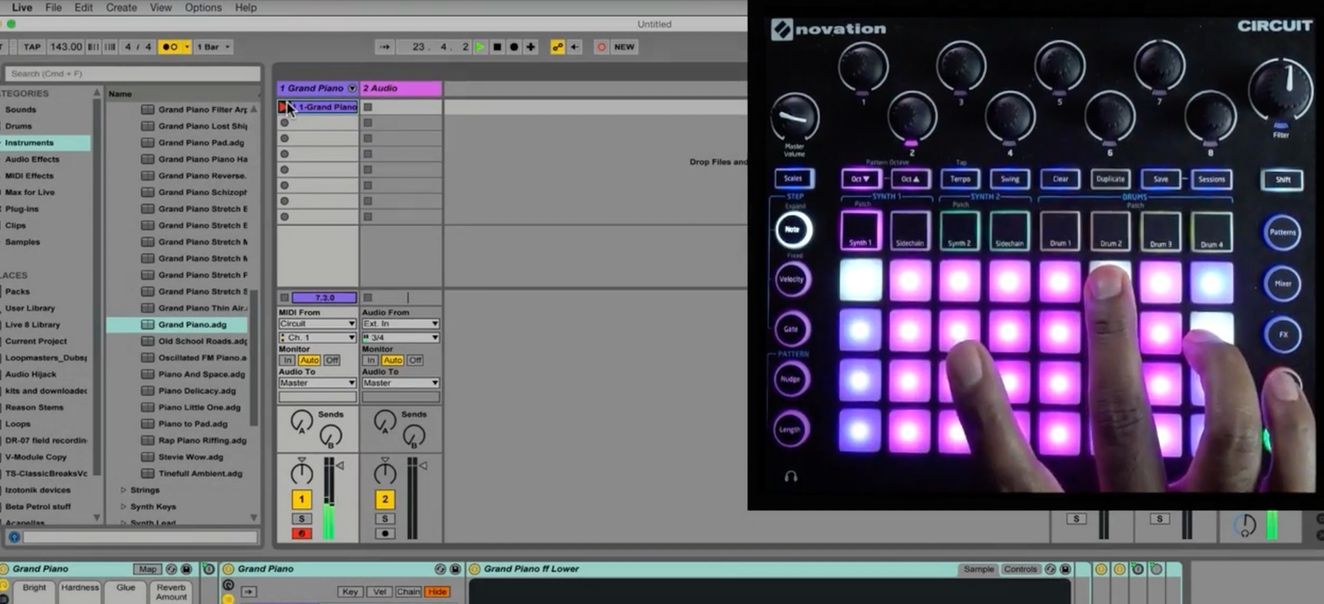Viewport: 1324px width, 604px height.
Task: Stop playback with the square Stop button
Action: 497,47
